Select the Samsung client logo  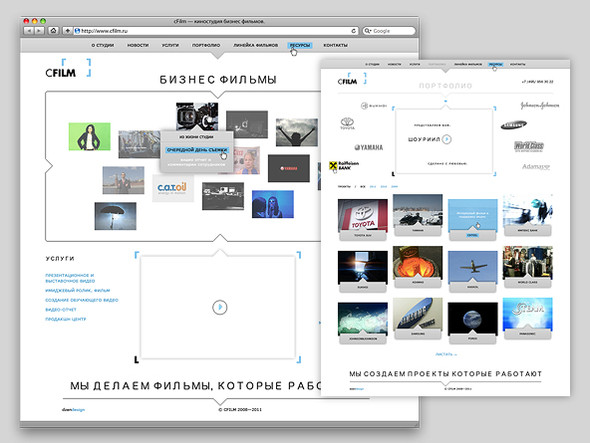pos(514,125)
